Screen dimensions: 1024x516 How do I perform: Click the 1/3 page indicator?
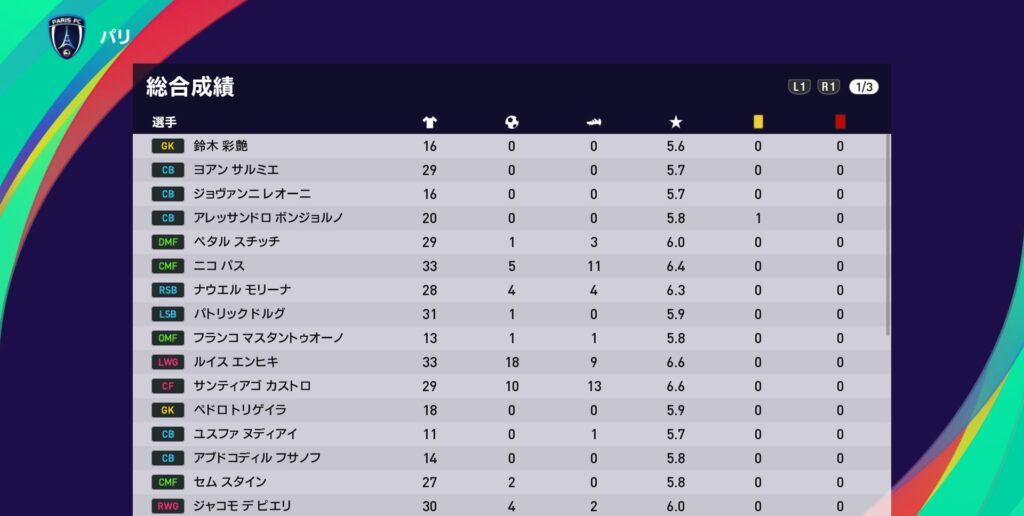[x=863, y=87]
